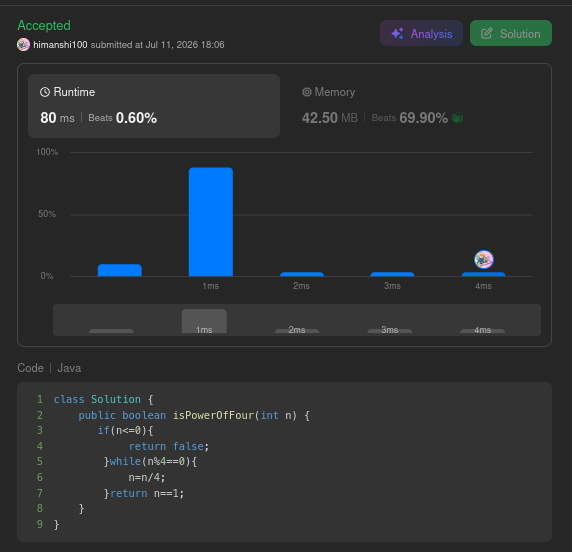Click the Beats 69.90% value
Screen dimensions: 572x552
click(410, 117)
